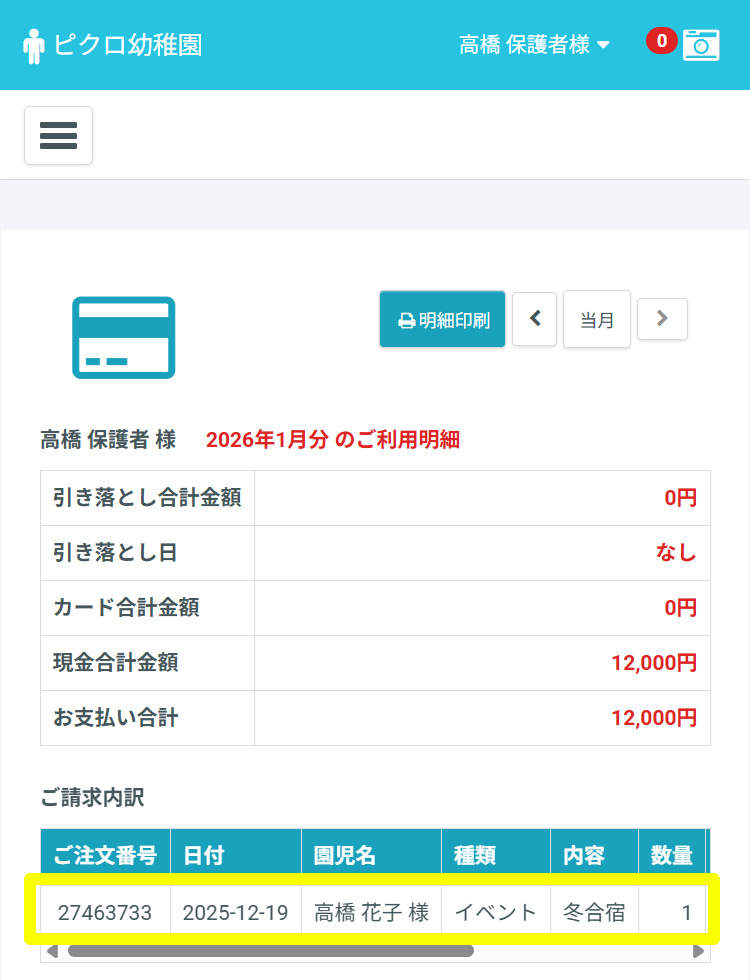This screenshot has height=980, width=750.
Task: Click the ピクロ幼稚園 site title
Action: pos(128,45)
